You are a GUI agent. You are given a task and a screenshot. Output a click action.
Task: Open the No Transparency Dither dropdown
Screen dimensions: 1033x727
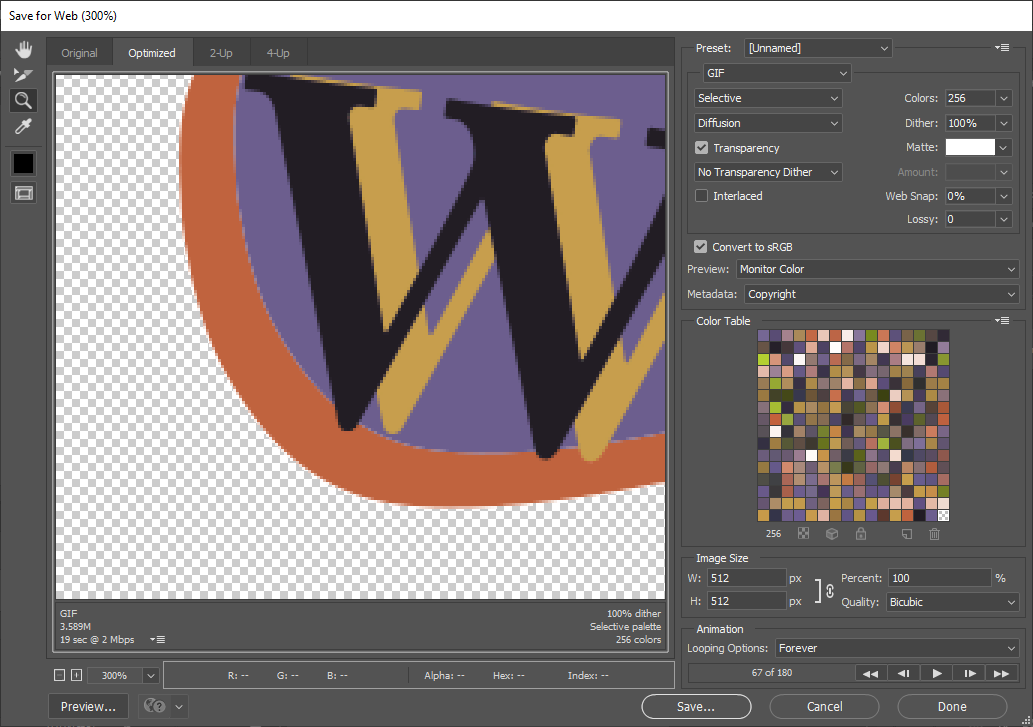click(x=768, y=172)
